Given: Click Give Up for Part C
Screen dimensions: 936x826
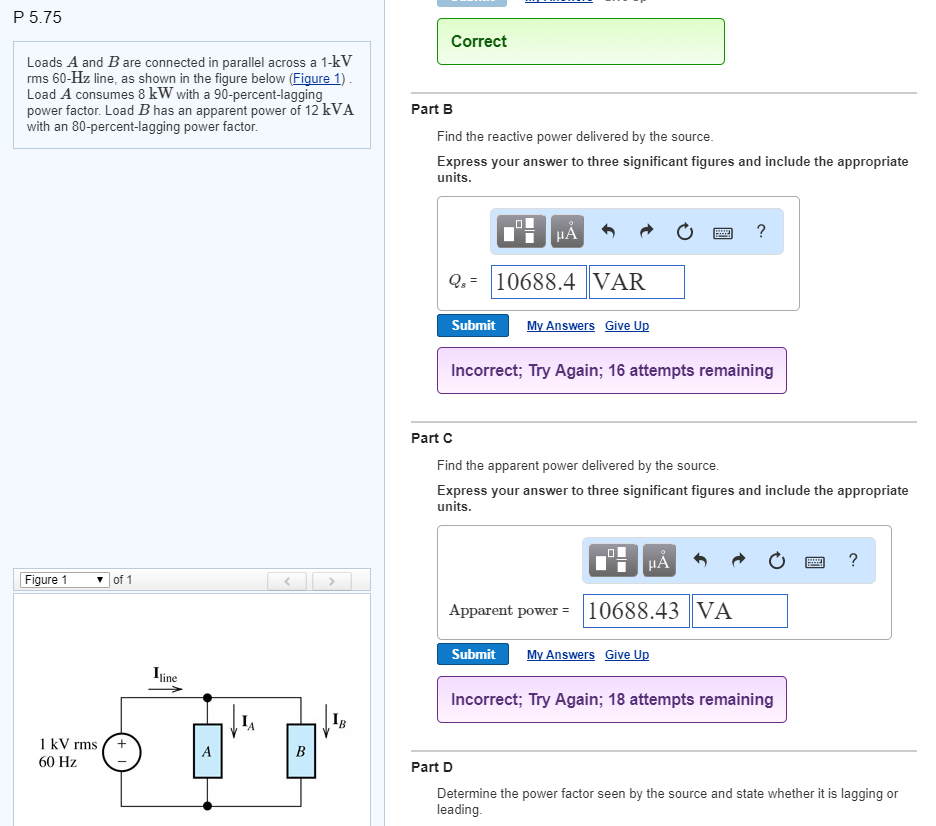Looking at the screenshot, I should click(626, 654).
